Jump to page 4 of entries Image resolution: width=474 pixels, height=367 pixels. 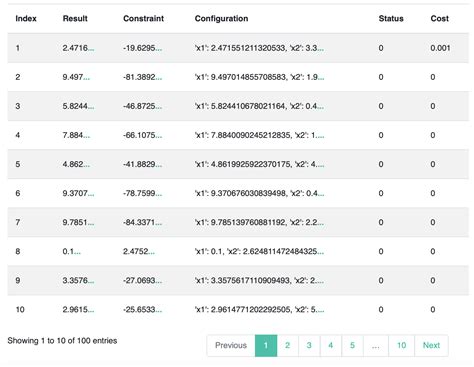click(x=330, y=345)
